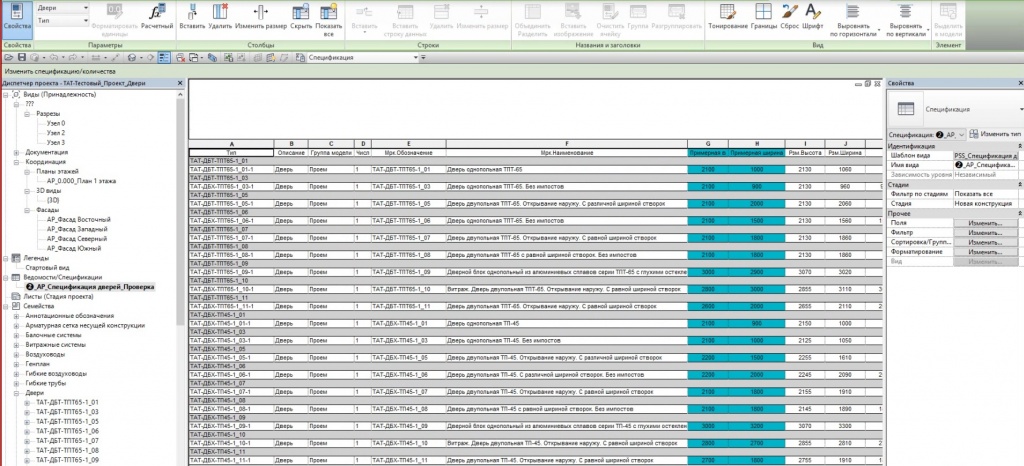
Task: Open Тонирование shading tool
Action: pos(728,17)
